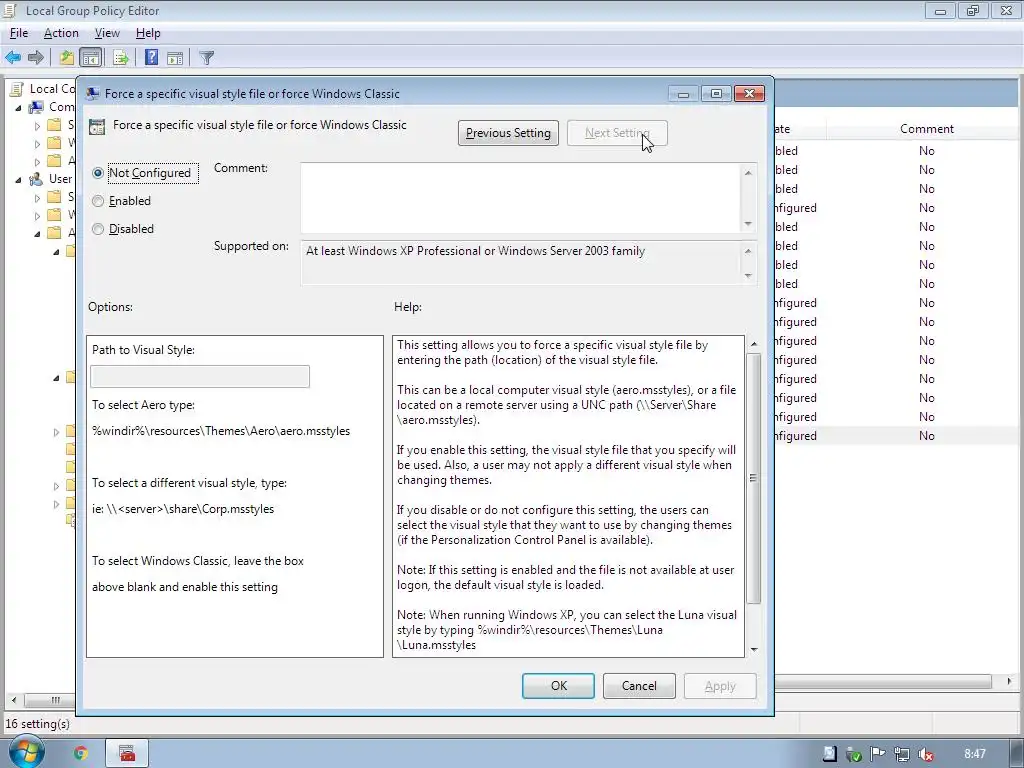This screenshot has width=1024, height=768.
Task: Open Action Center flag tray icon
Action: click(878, 754)
